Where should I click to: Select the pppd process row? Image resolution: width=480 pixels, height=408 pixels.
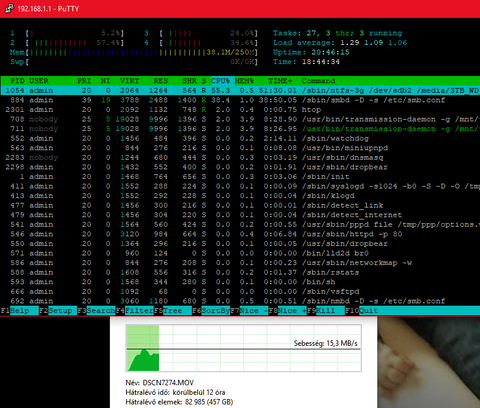click(240, 225)
